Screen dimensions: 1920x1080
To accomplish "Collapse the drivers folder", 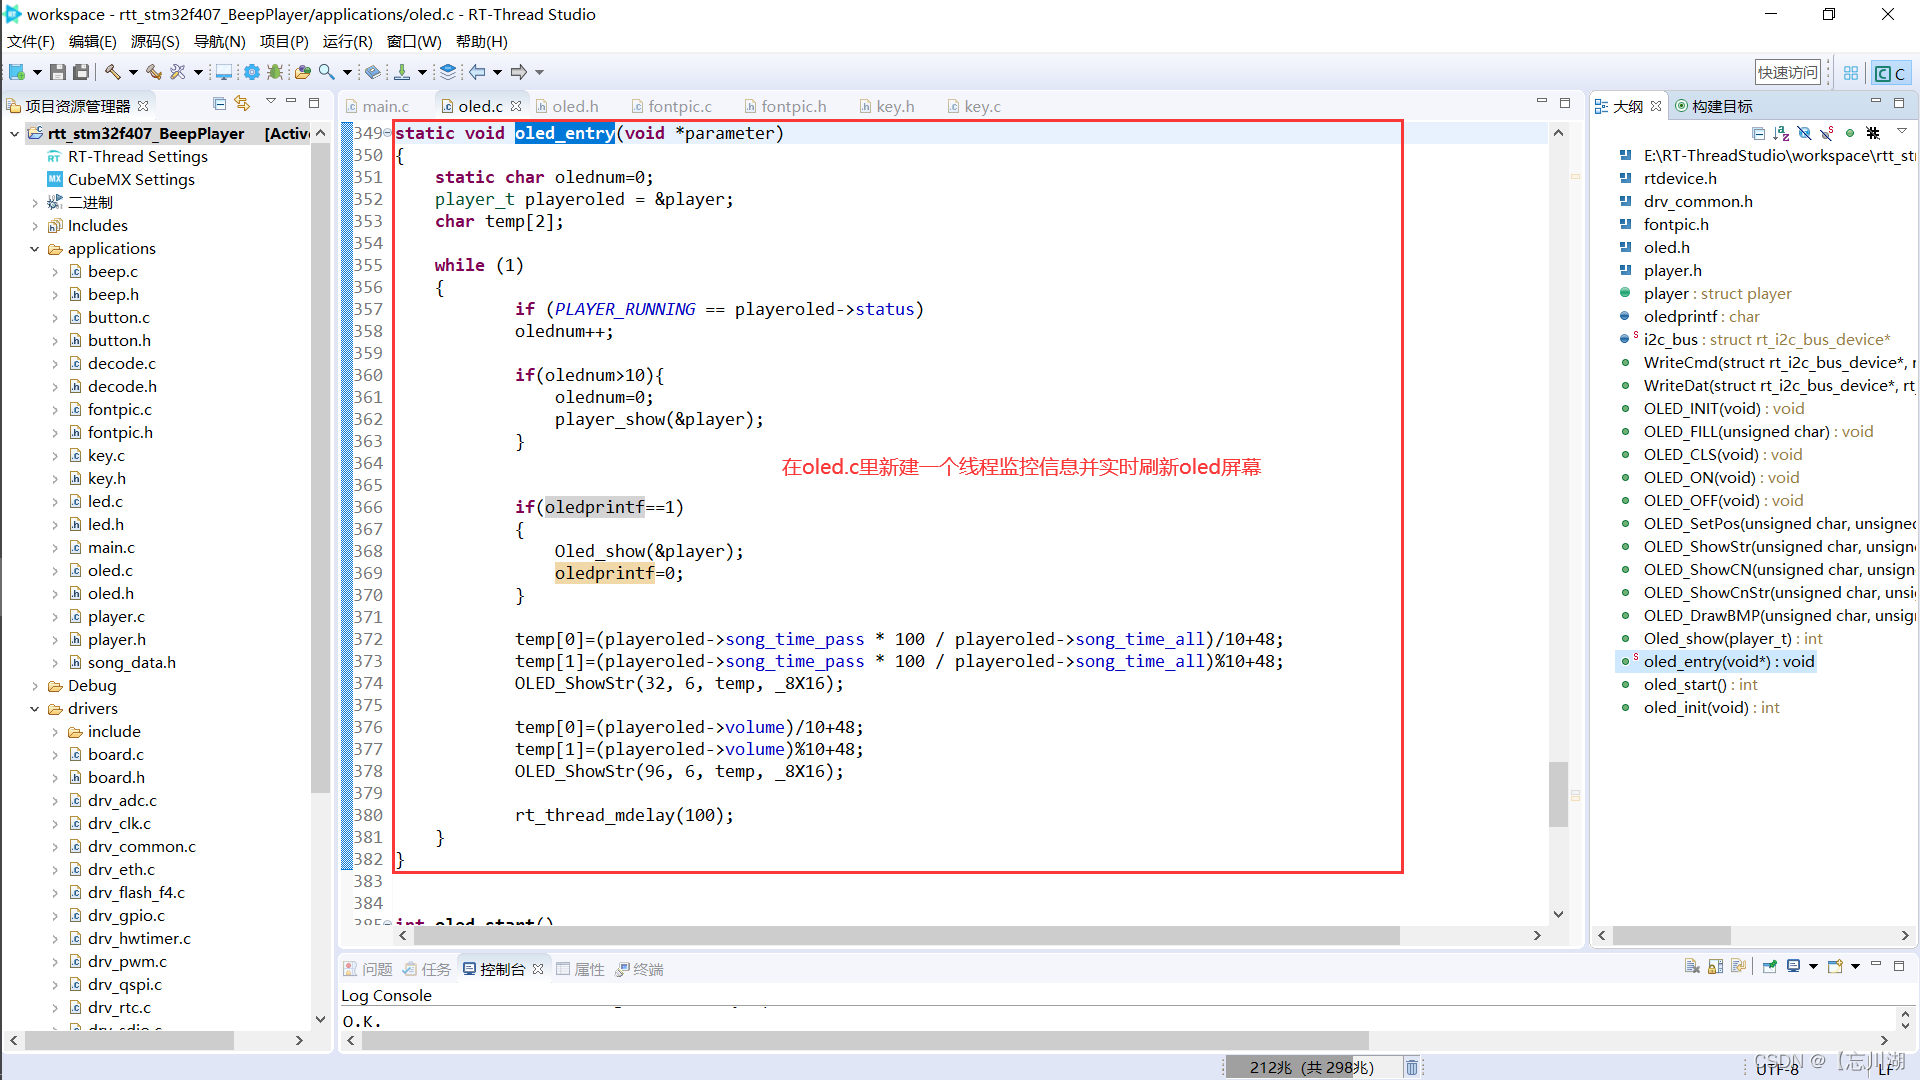I will point(35,709).
